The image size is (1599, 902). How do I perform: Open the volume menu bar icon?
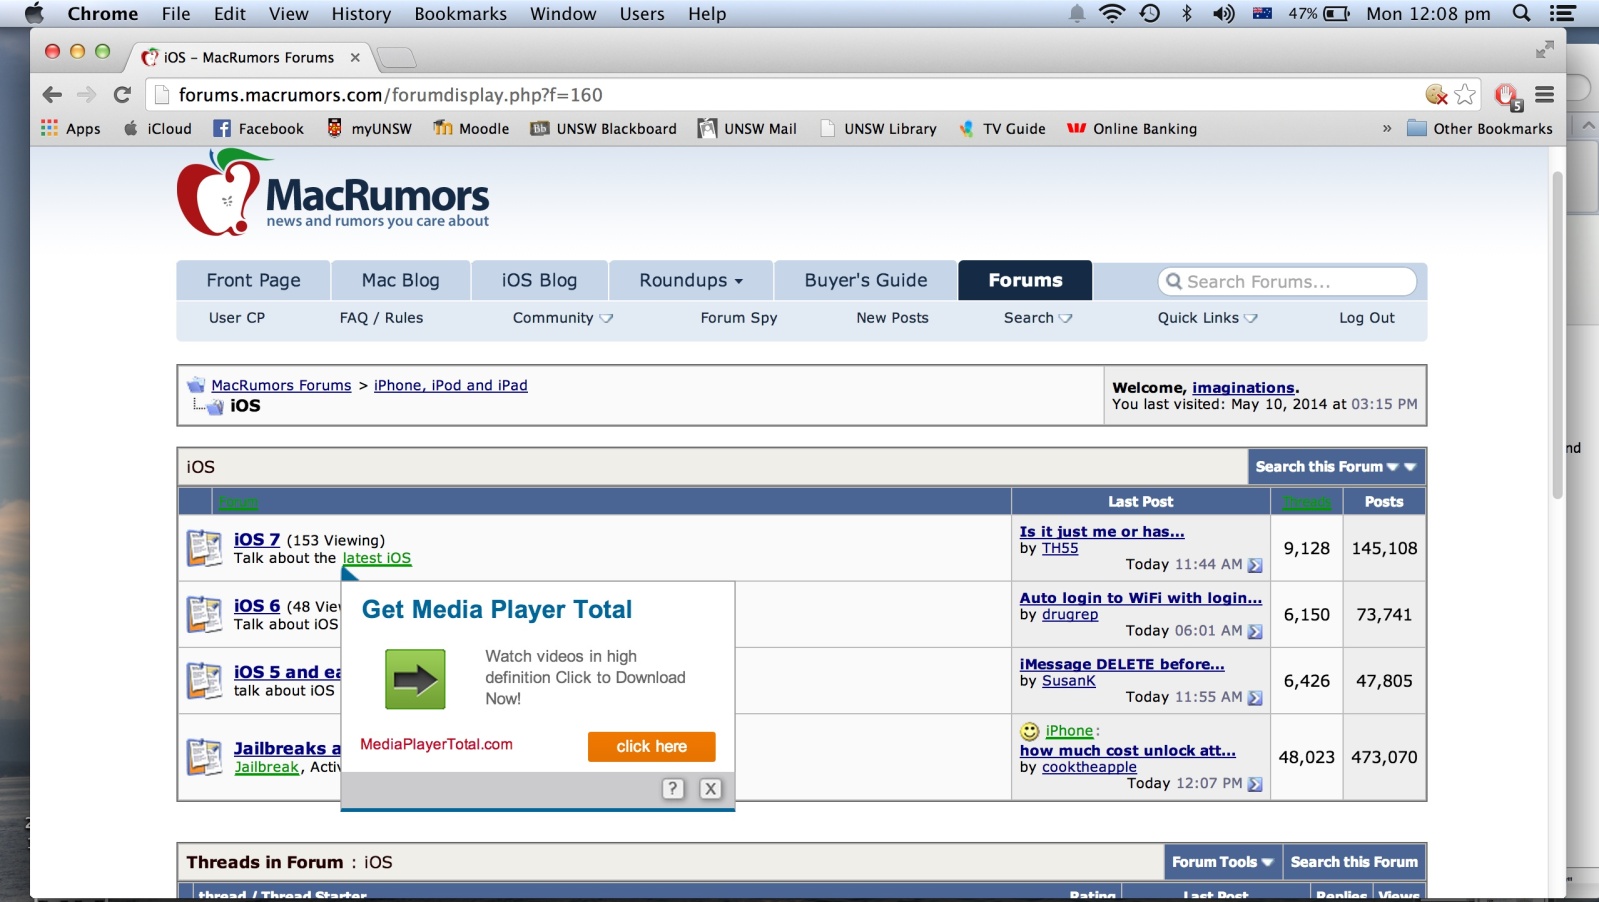coord(1223,13)
